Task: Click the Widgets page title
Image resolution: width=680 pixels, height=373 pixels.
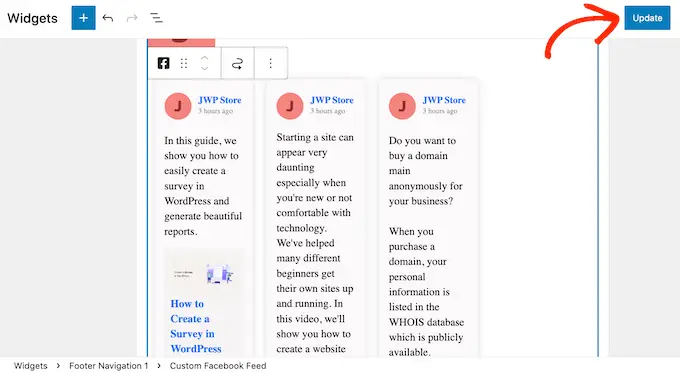Action: tap(33, 18)
